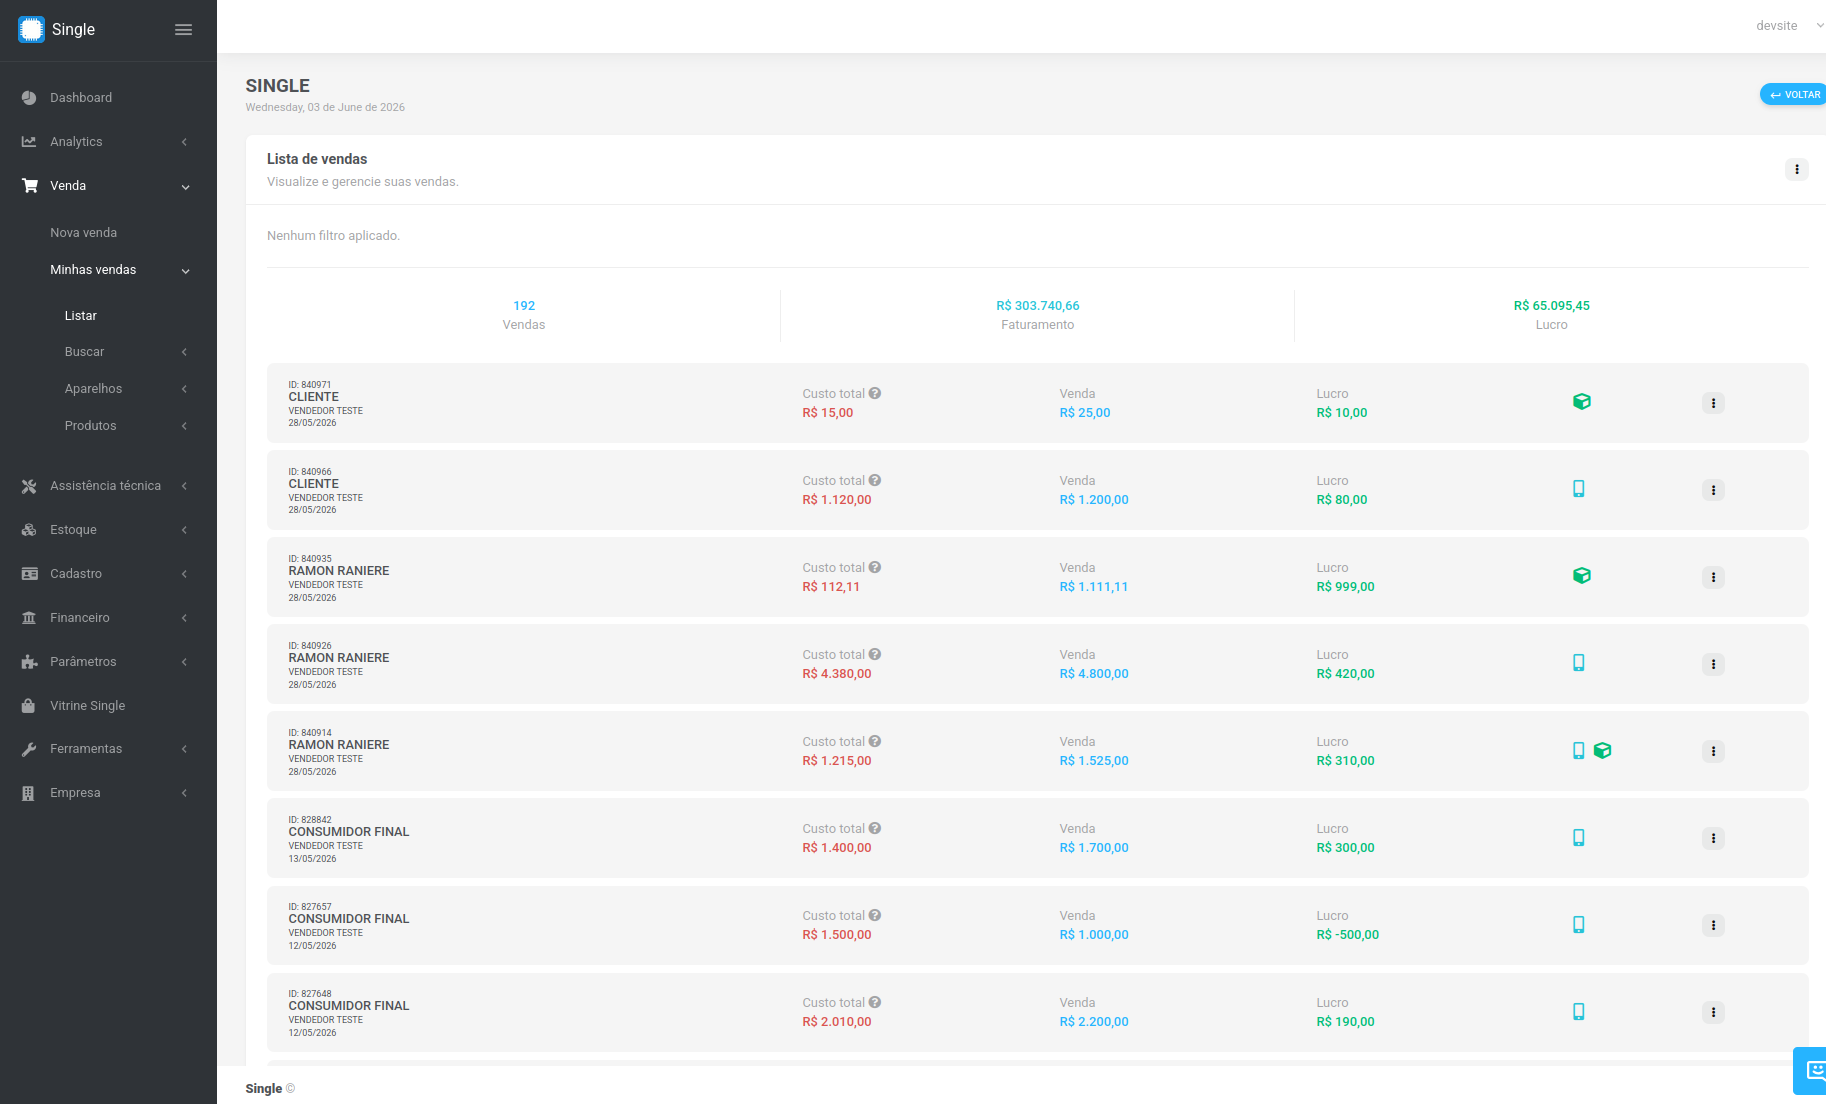1826x1104 pixels.
Task: Click the Empresa building icon
Action: pyautogui.click(x=28, y=793)
